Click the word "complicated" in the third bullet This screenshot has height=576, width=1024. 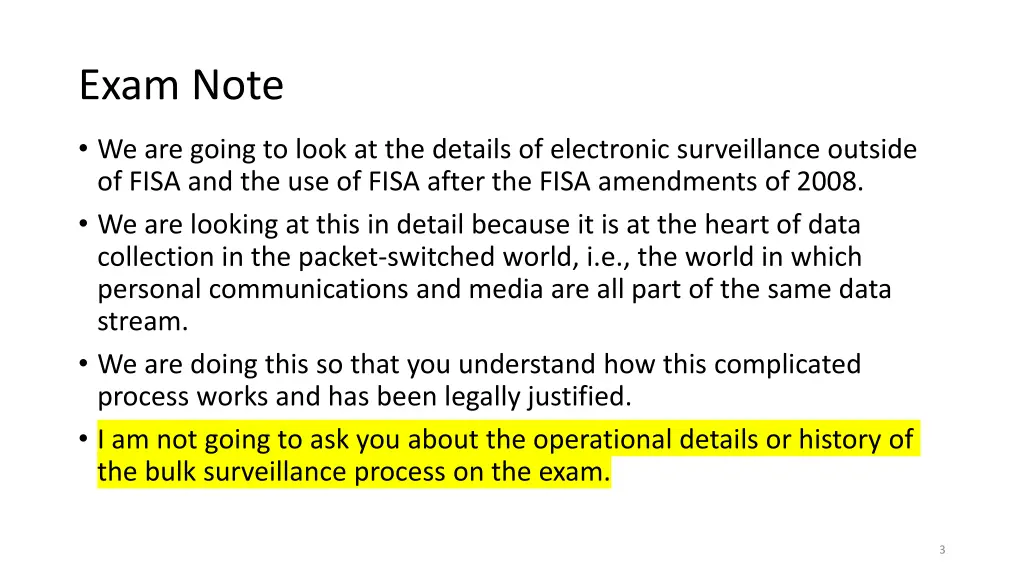click(x=787, y=365)
